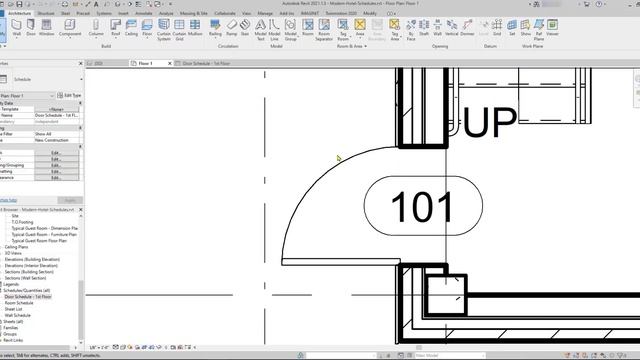The image size is (640, 360).
Task: Select the Area tool
Action: 360,27
